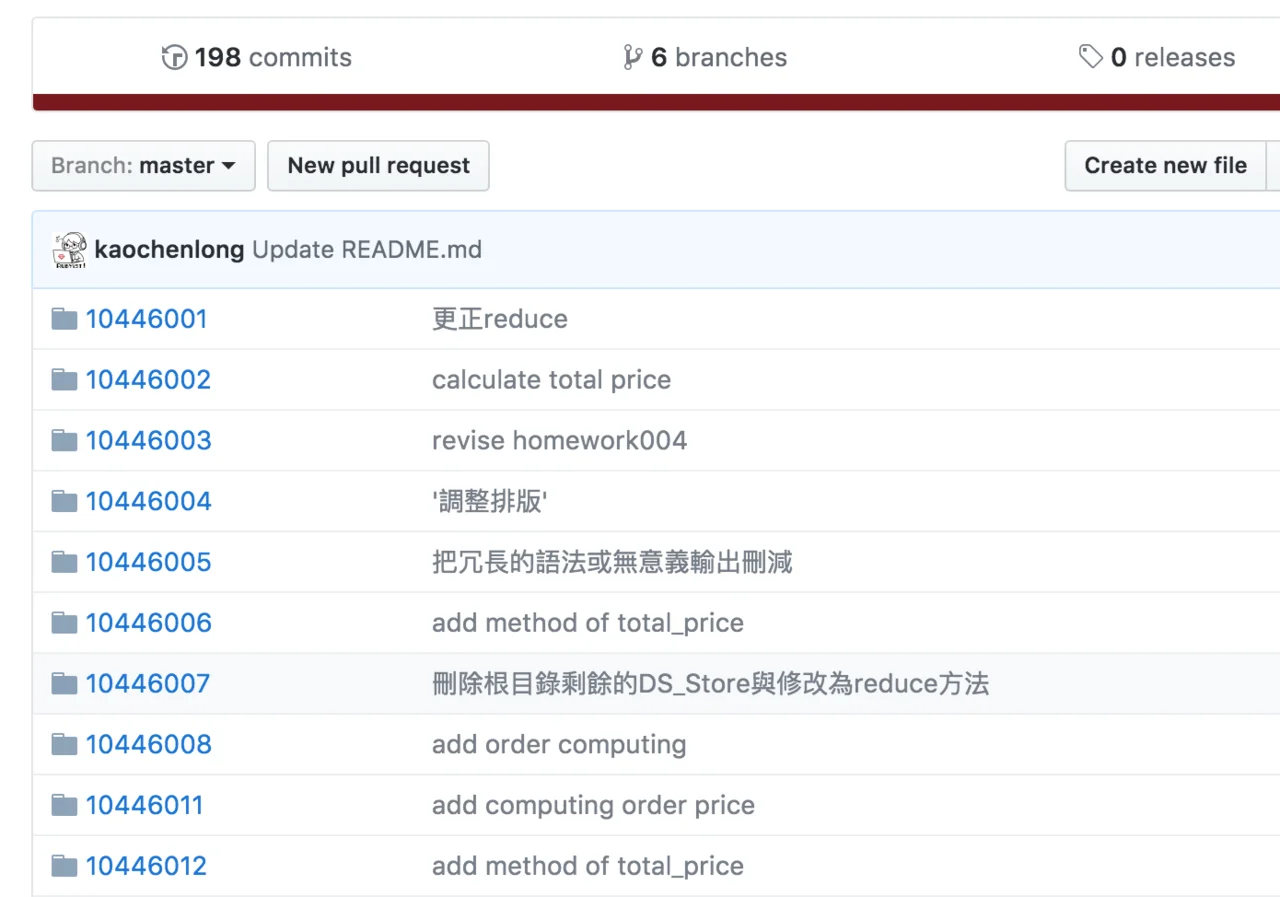Click kaochenlong's avatar image
This screenshot has height=897, width=1280.
tap(70, 250)
